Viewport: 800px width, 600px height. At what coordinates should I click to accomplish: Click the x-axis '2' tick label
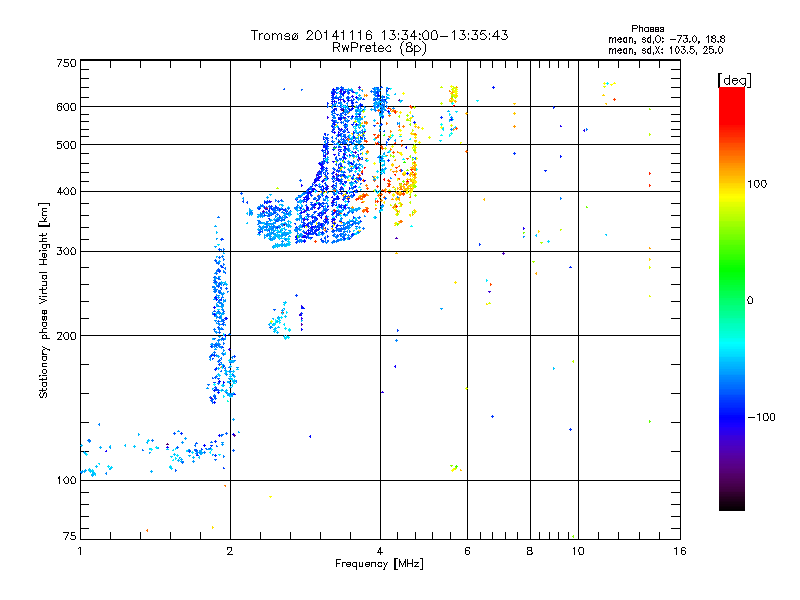point(230,551)
